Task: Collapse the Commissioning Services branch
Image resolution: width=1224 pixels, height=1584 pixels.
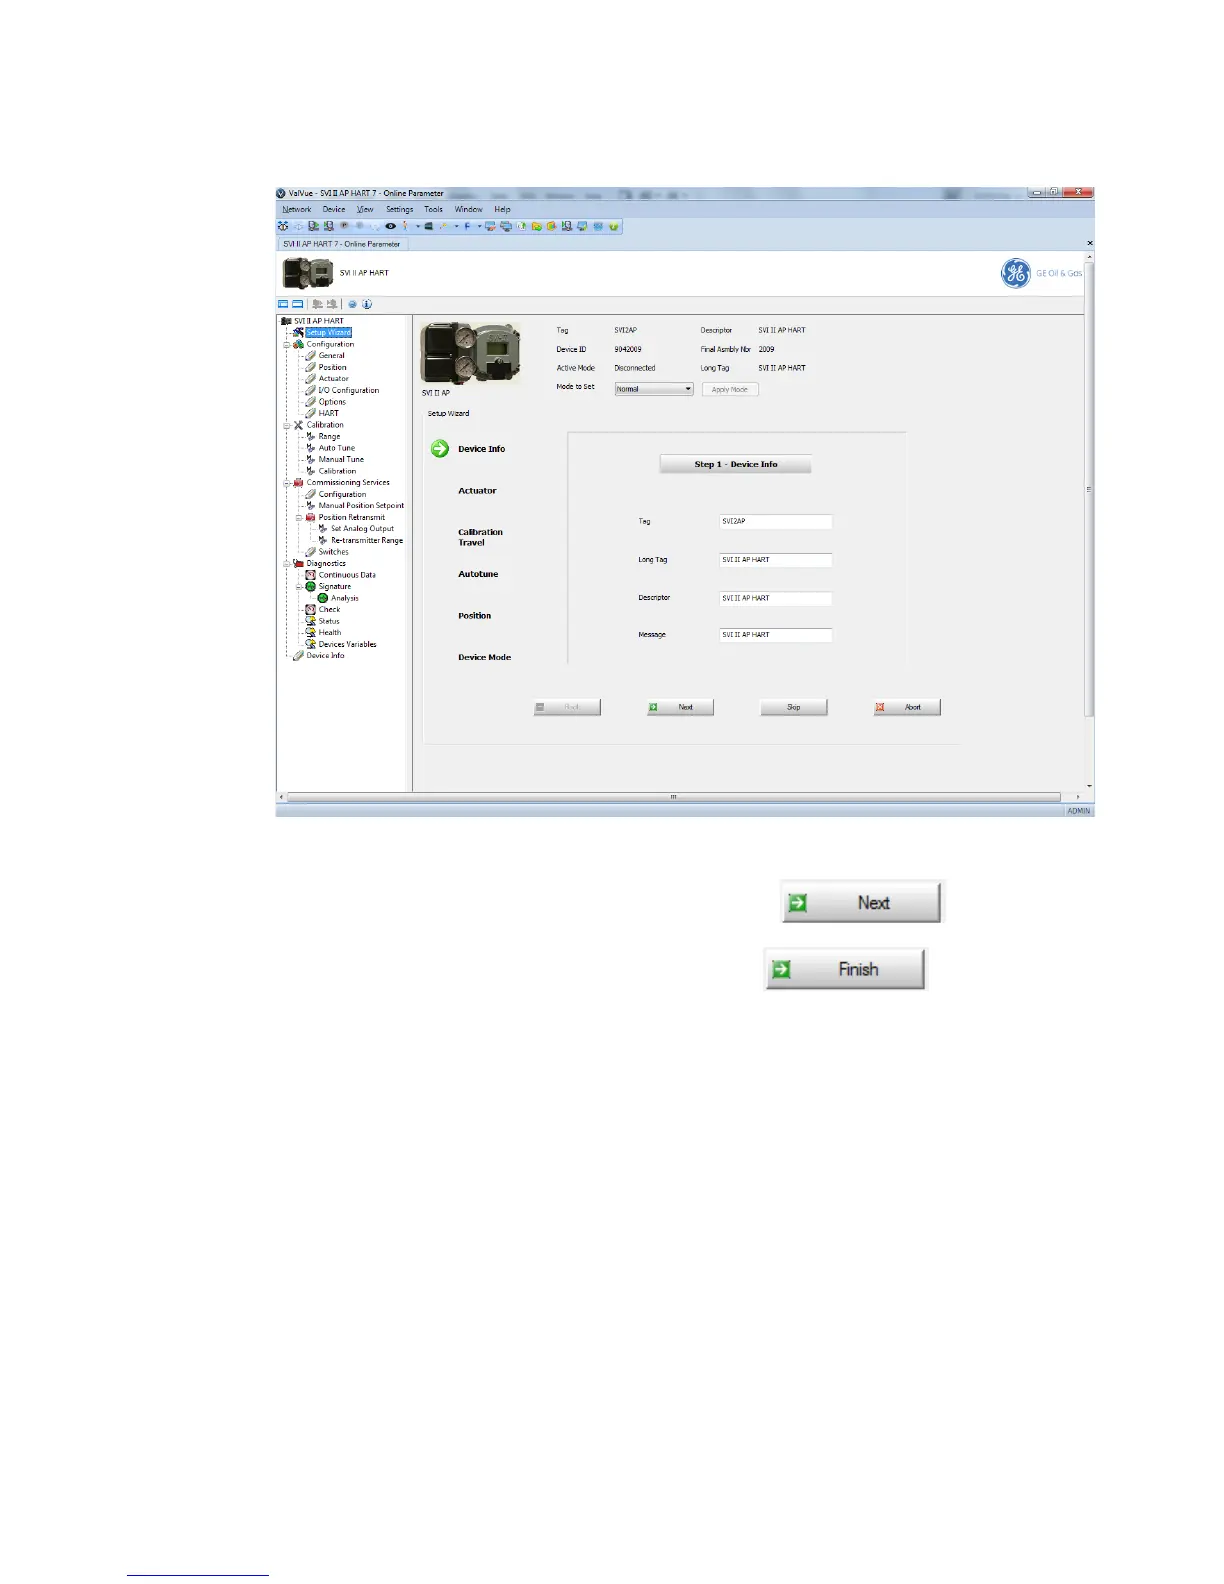Action: [x=287, y=483]
